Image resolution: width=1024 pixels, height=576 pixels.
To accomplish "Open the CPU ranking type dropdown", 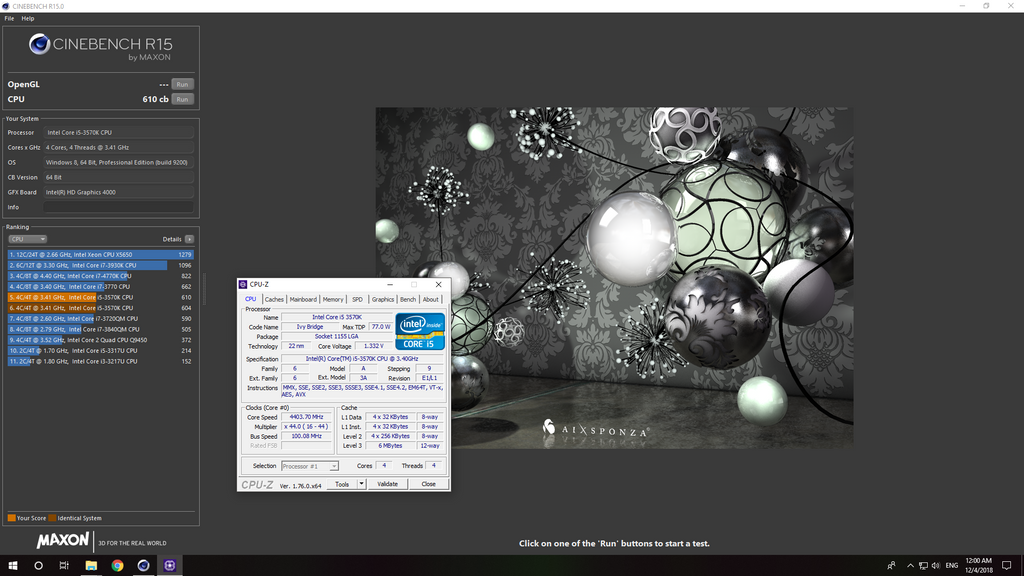I will click(x=27, y=239).
